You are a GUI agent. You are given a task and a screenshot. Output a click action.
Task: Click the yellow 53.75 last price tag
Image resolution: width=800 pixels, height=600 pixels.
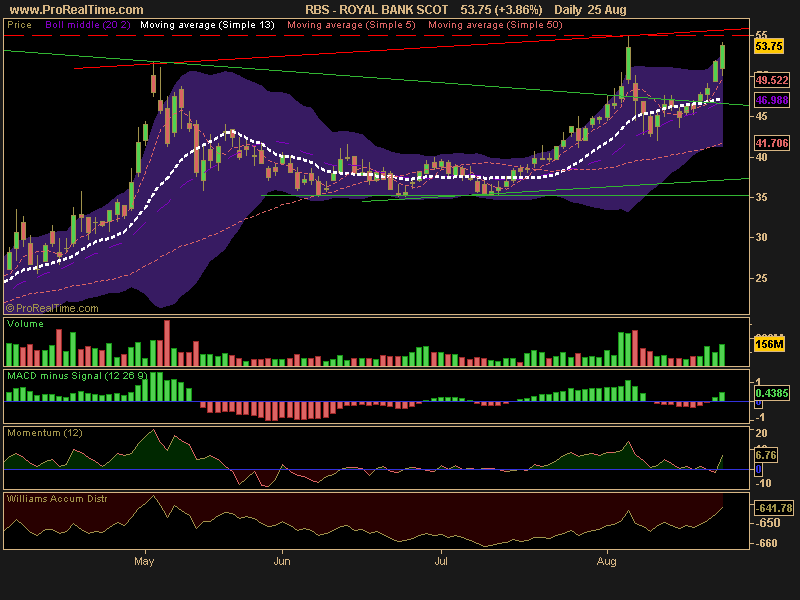(769, 46)
